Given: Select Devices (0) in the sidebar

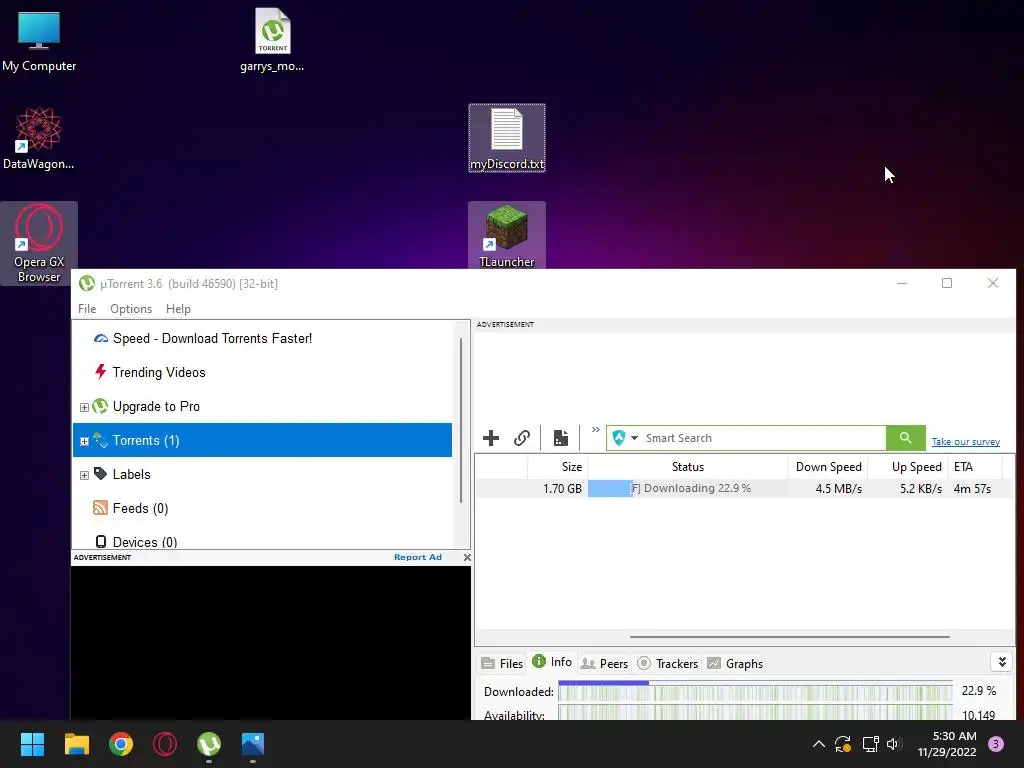Looking at the screenshot, I should click(145, 542).
